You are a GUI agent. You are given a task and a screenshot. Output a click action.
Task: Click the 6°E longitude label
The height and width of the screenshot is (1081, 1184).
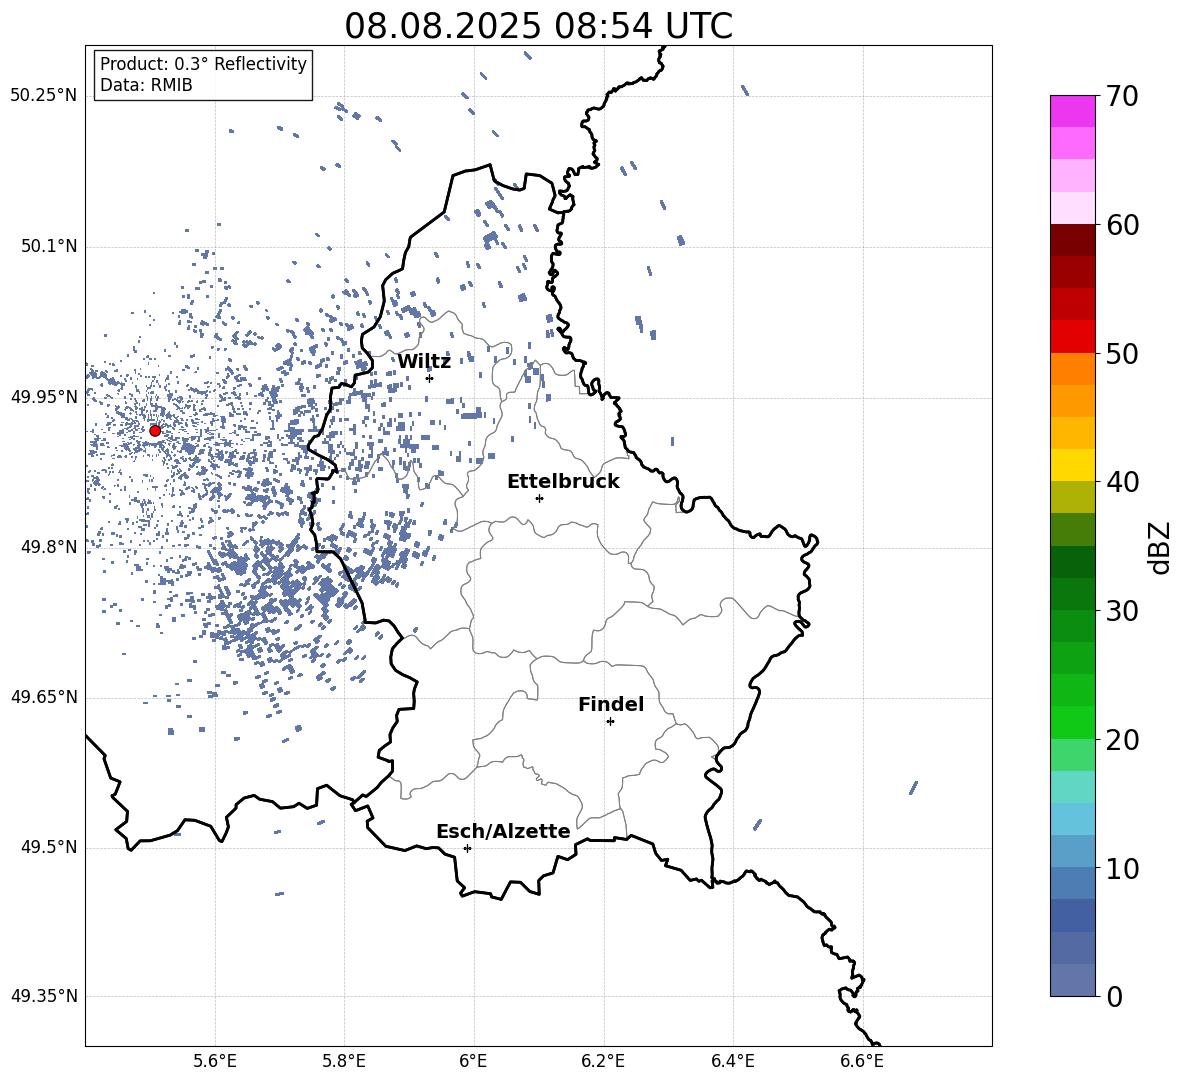pos(473,1061)
